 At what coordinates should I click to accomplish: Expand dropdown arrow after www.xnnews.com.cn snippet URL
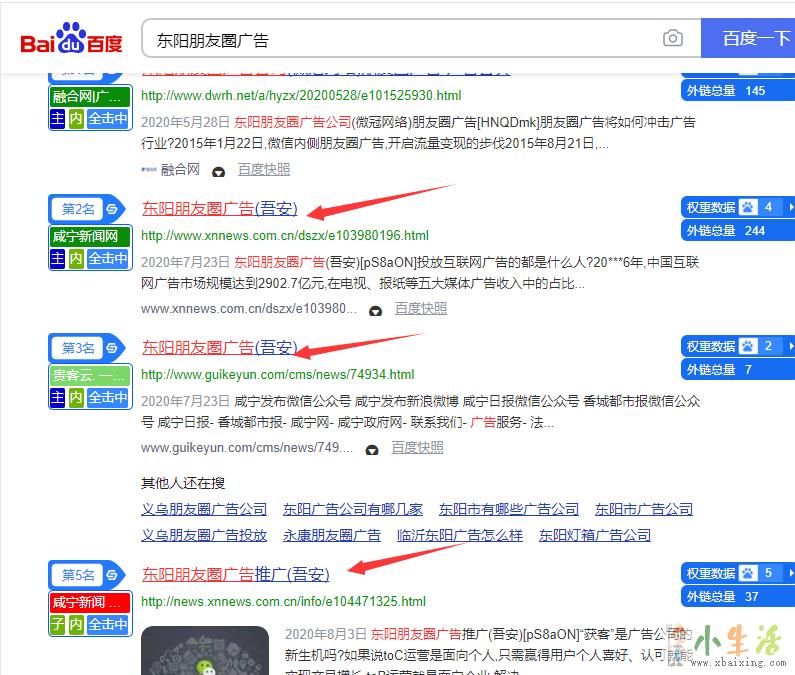(375, 310)
